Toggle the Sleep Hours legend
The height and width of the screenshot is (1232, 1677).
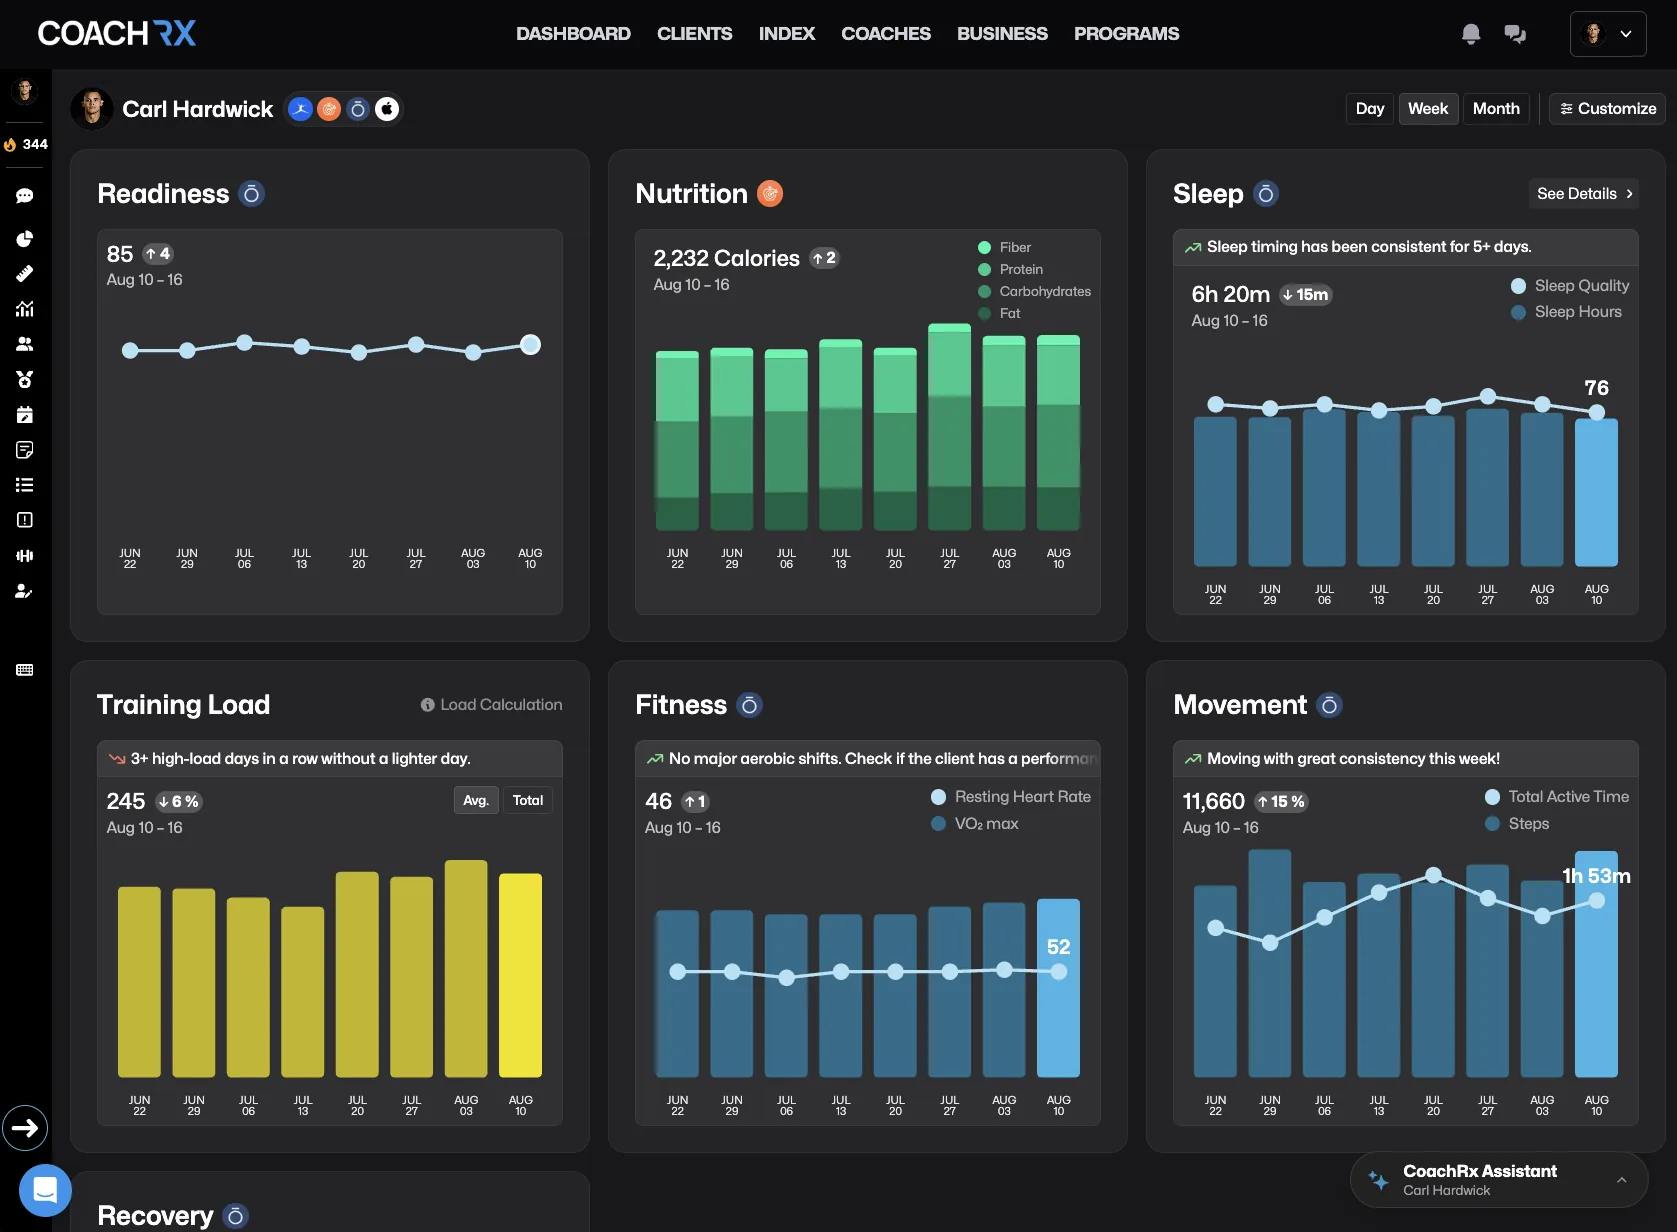[x=1566, y=312]
